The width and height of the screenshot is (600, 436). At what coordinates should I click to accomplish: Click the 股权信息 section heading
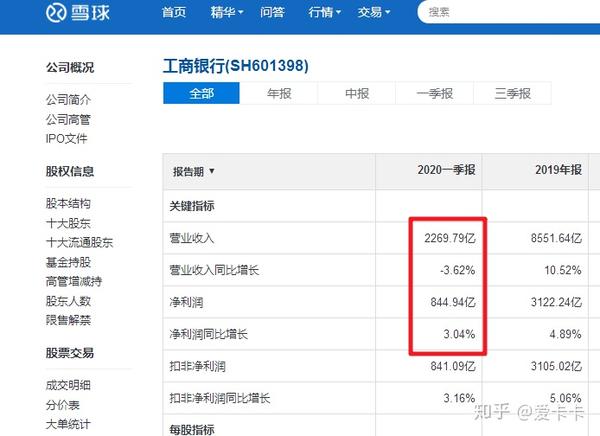click(x=70, y=171)
